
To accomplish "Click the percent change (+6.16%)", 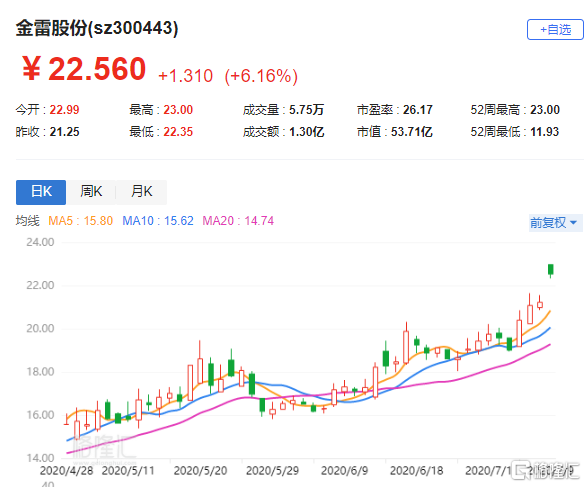I will 261,76.
